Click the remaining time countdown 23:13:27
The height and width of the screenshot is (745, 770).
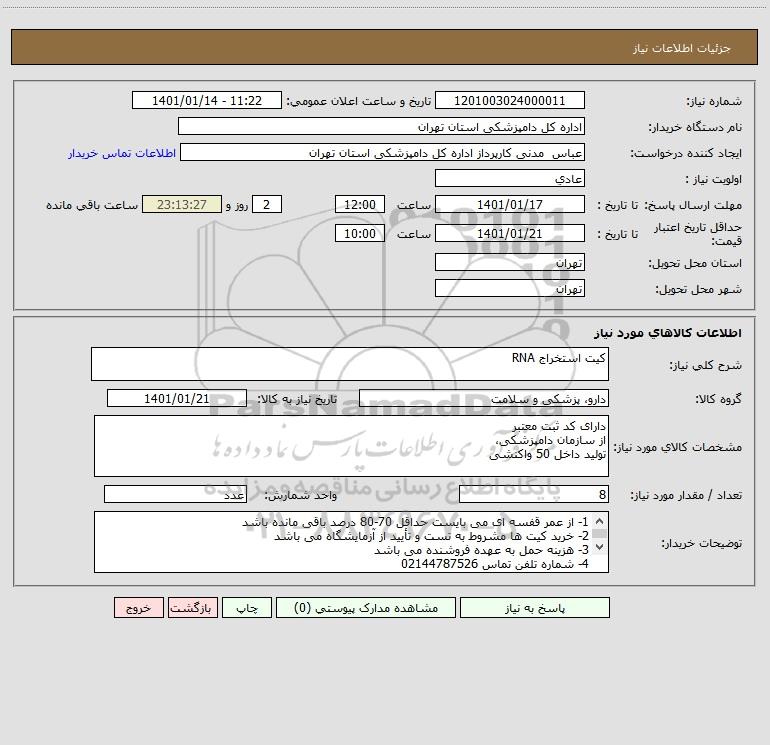click(182, 204)
